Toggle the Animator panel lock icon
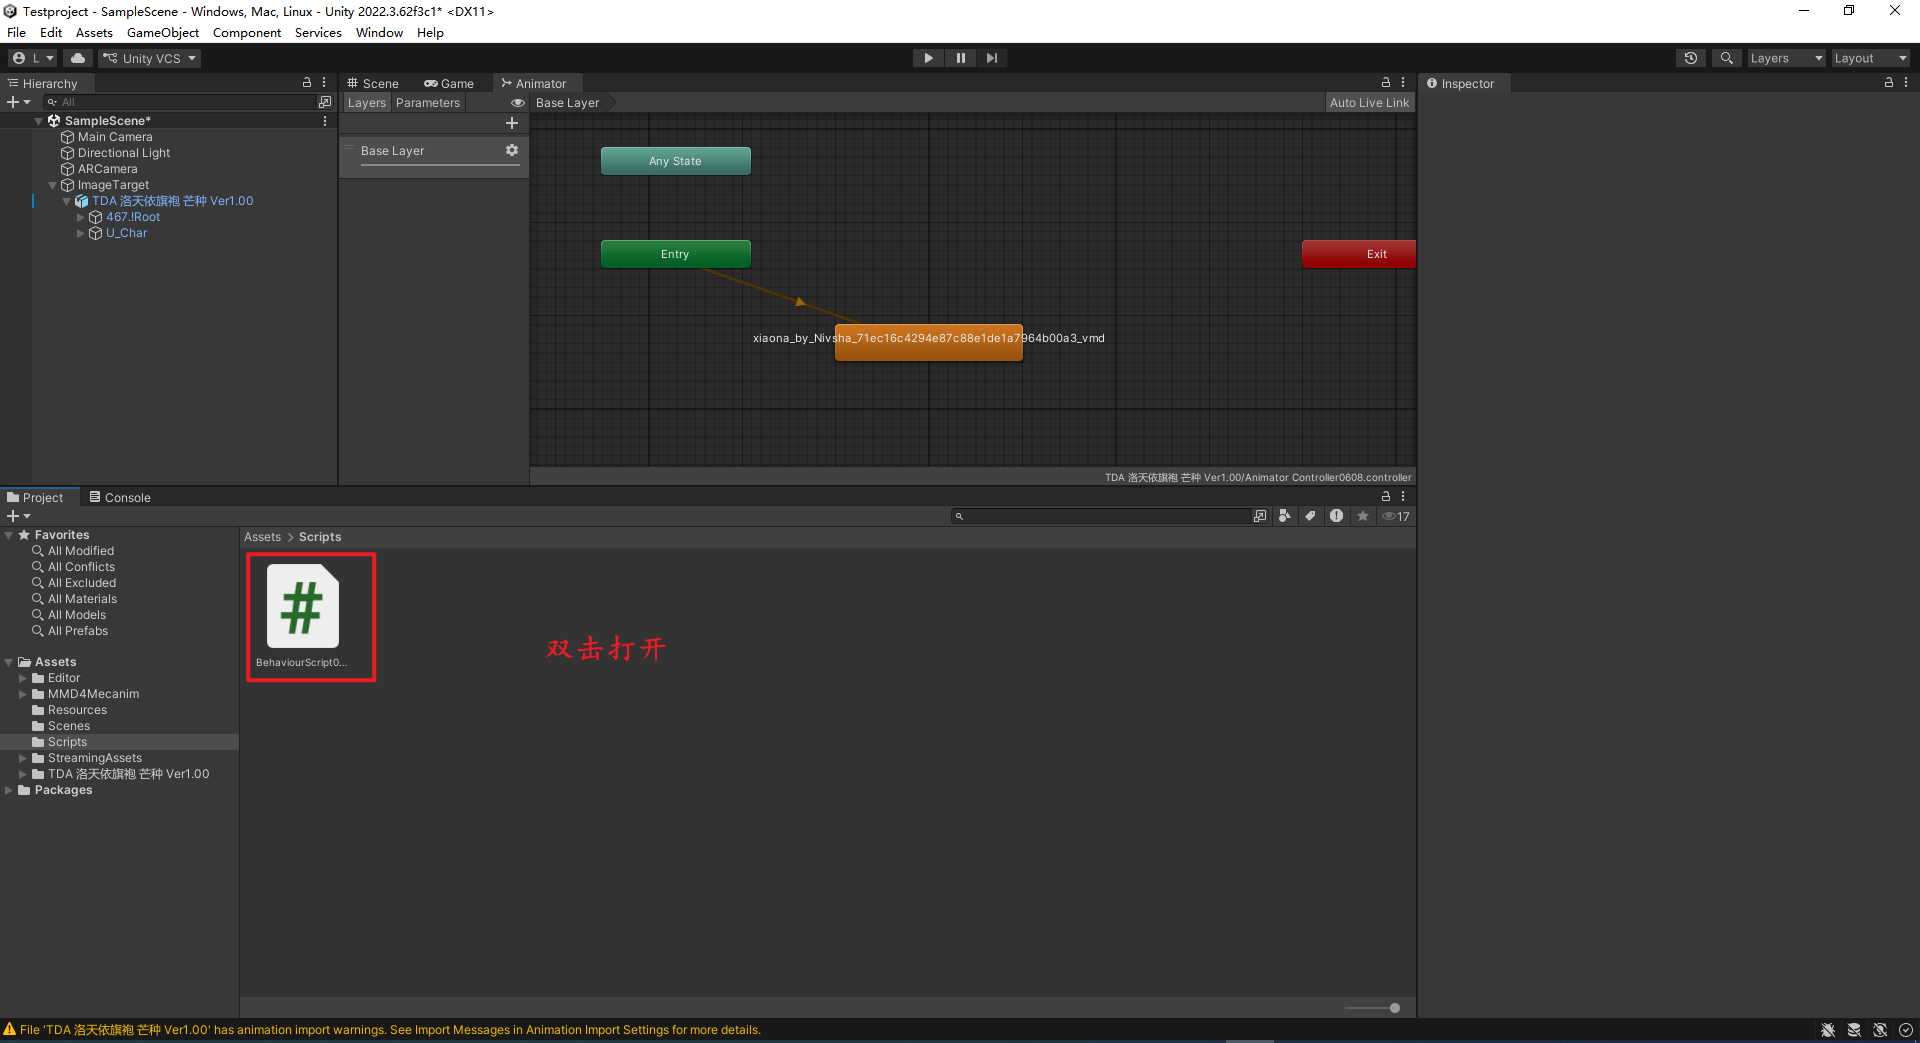 tap(1386, 83)
